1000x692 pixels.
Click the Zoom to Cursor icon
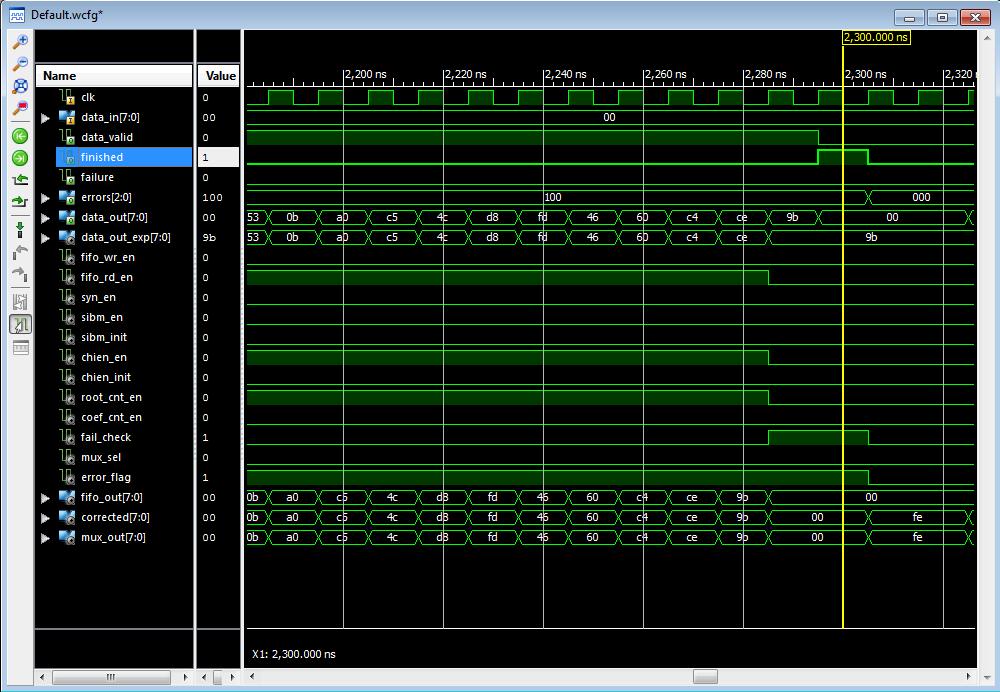pyautogui.click(x=20, y=108)
